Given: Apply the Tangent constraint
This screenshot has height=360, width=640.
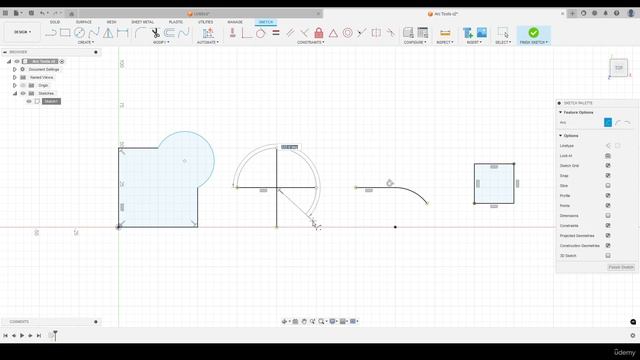Looking at the screenshot, I should 260,33.
